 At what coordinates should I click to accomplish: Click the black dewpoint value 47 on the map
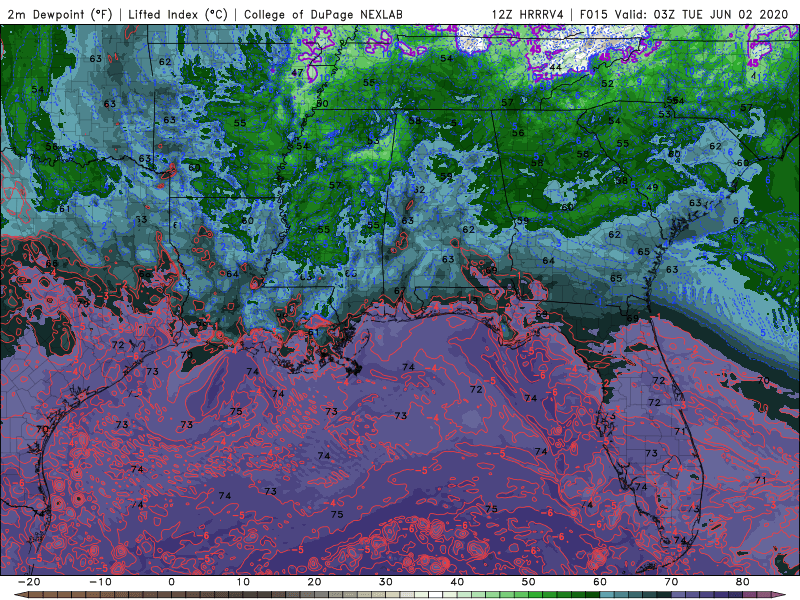pyautogui.click(x=297, y=73)
